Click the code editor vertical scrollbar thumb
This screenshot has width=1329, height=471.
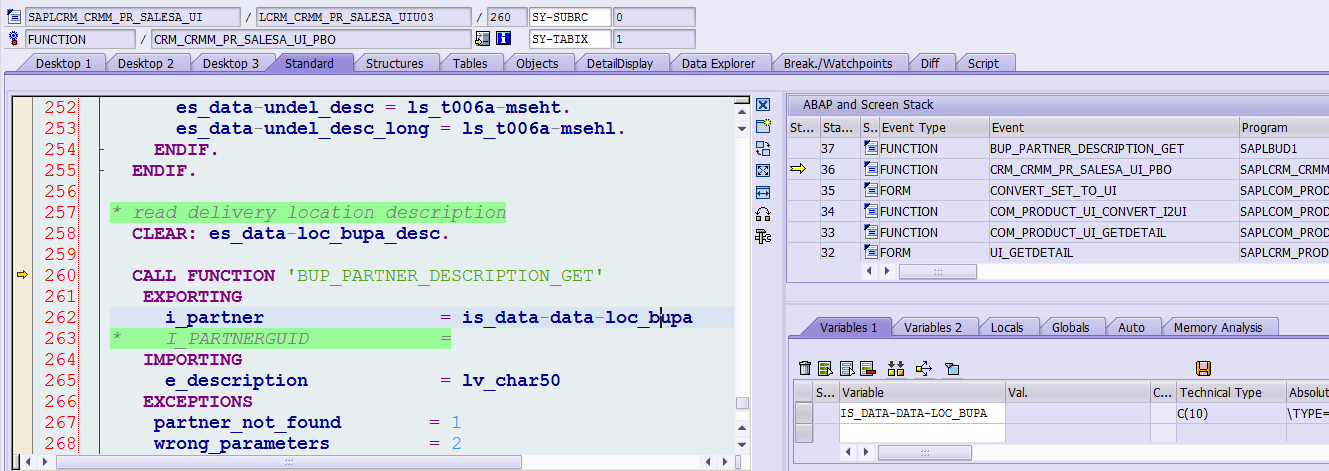point(741,404)
